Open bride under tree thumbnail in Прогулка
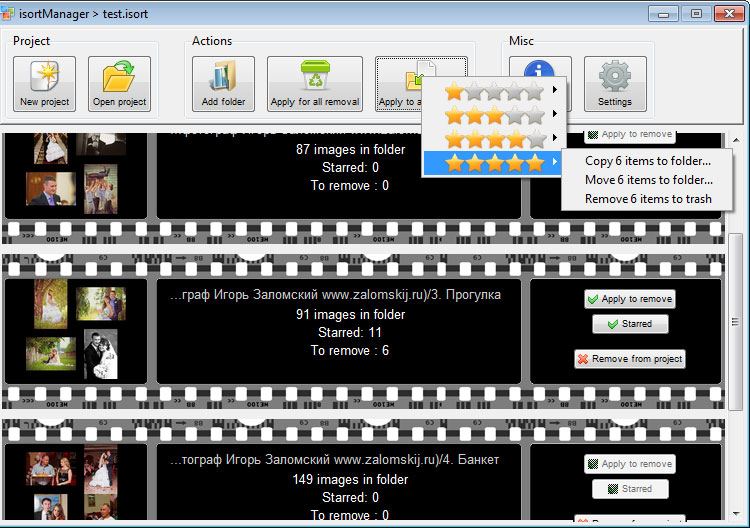Screen dimensions: 750x528 [x=51, y=305]
